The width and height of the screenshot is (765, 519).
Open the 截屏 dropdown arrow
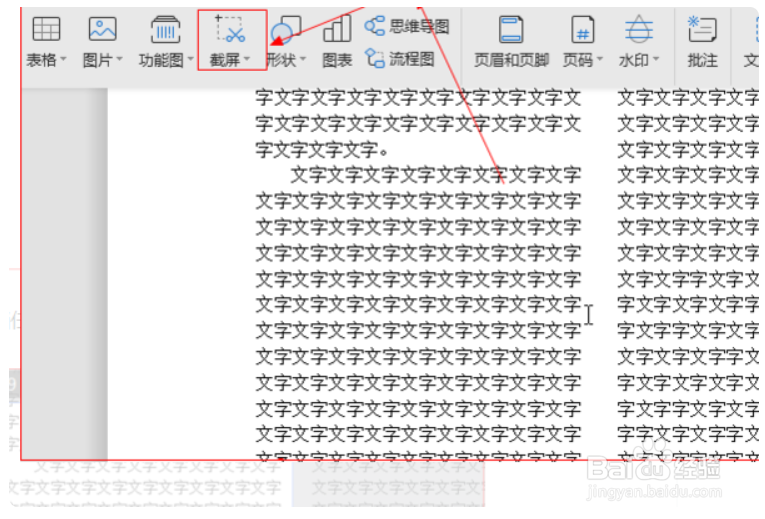tap(247, 60)
